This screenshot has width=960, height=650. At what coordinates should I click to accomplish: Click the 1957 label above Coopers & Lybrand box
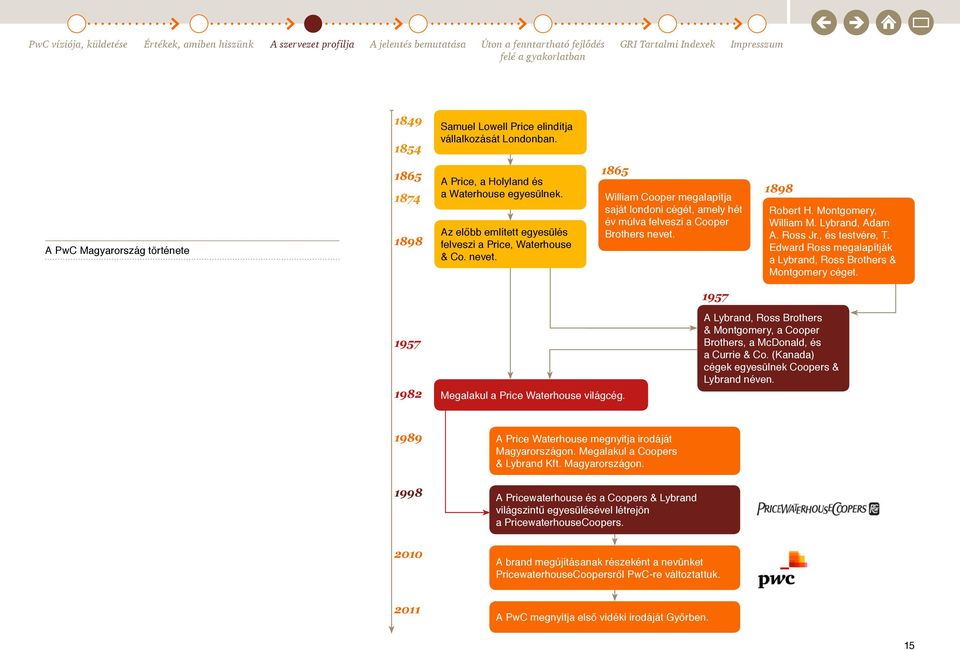click(715, 297)
